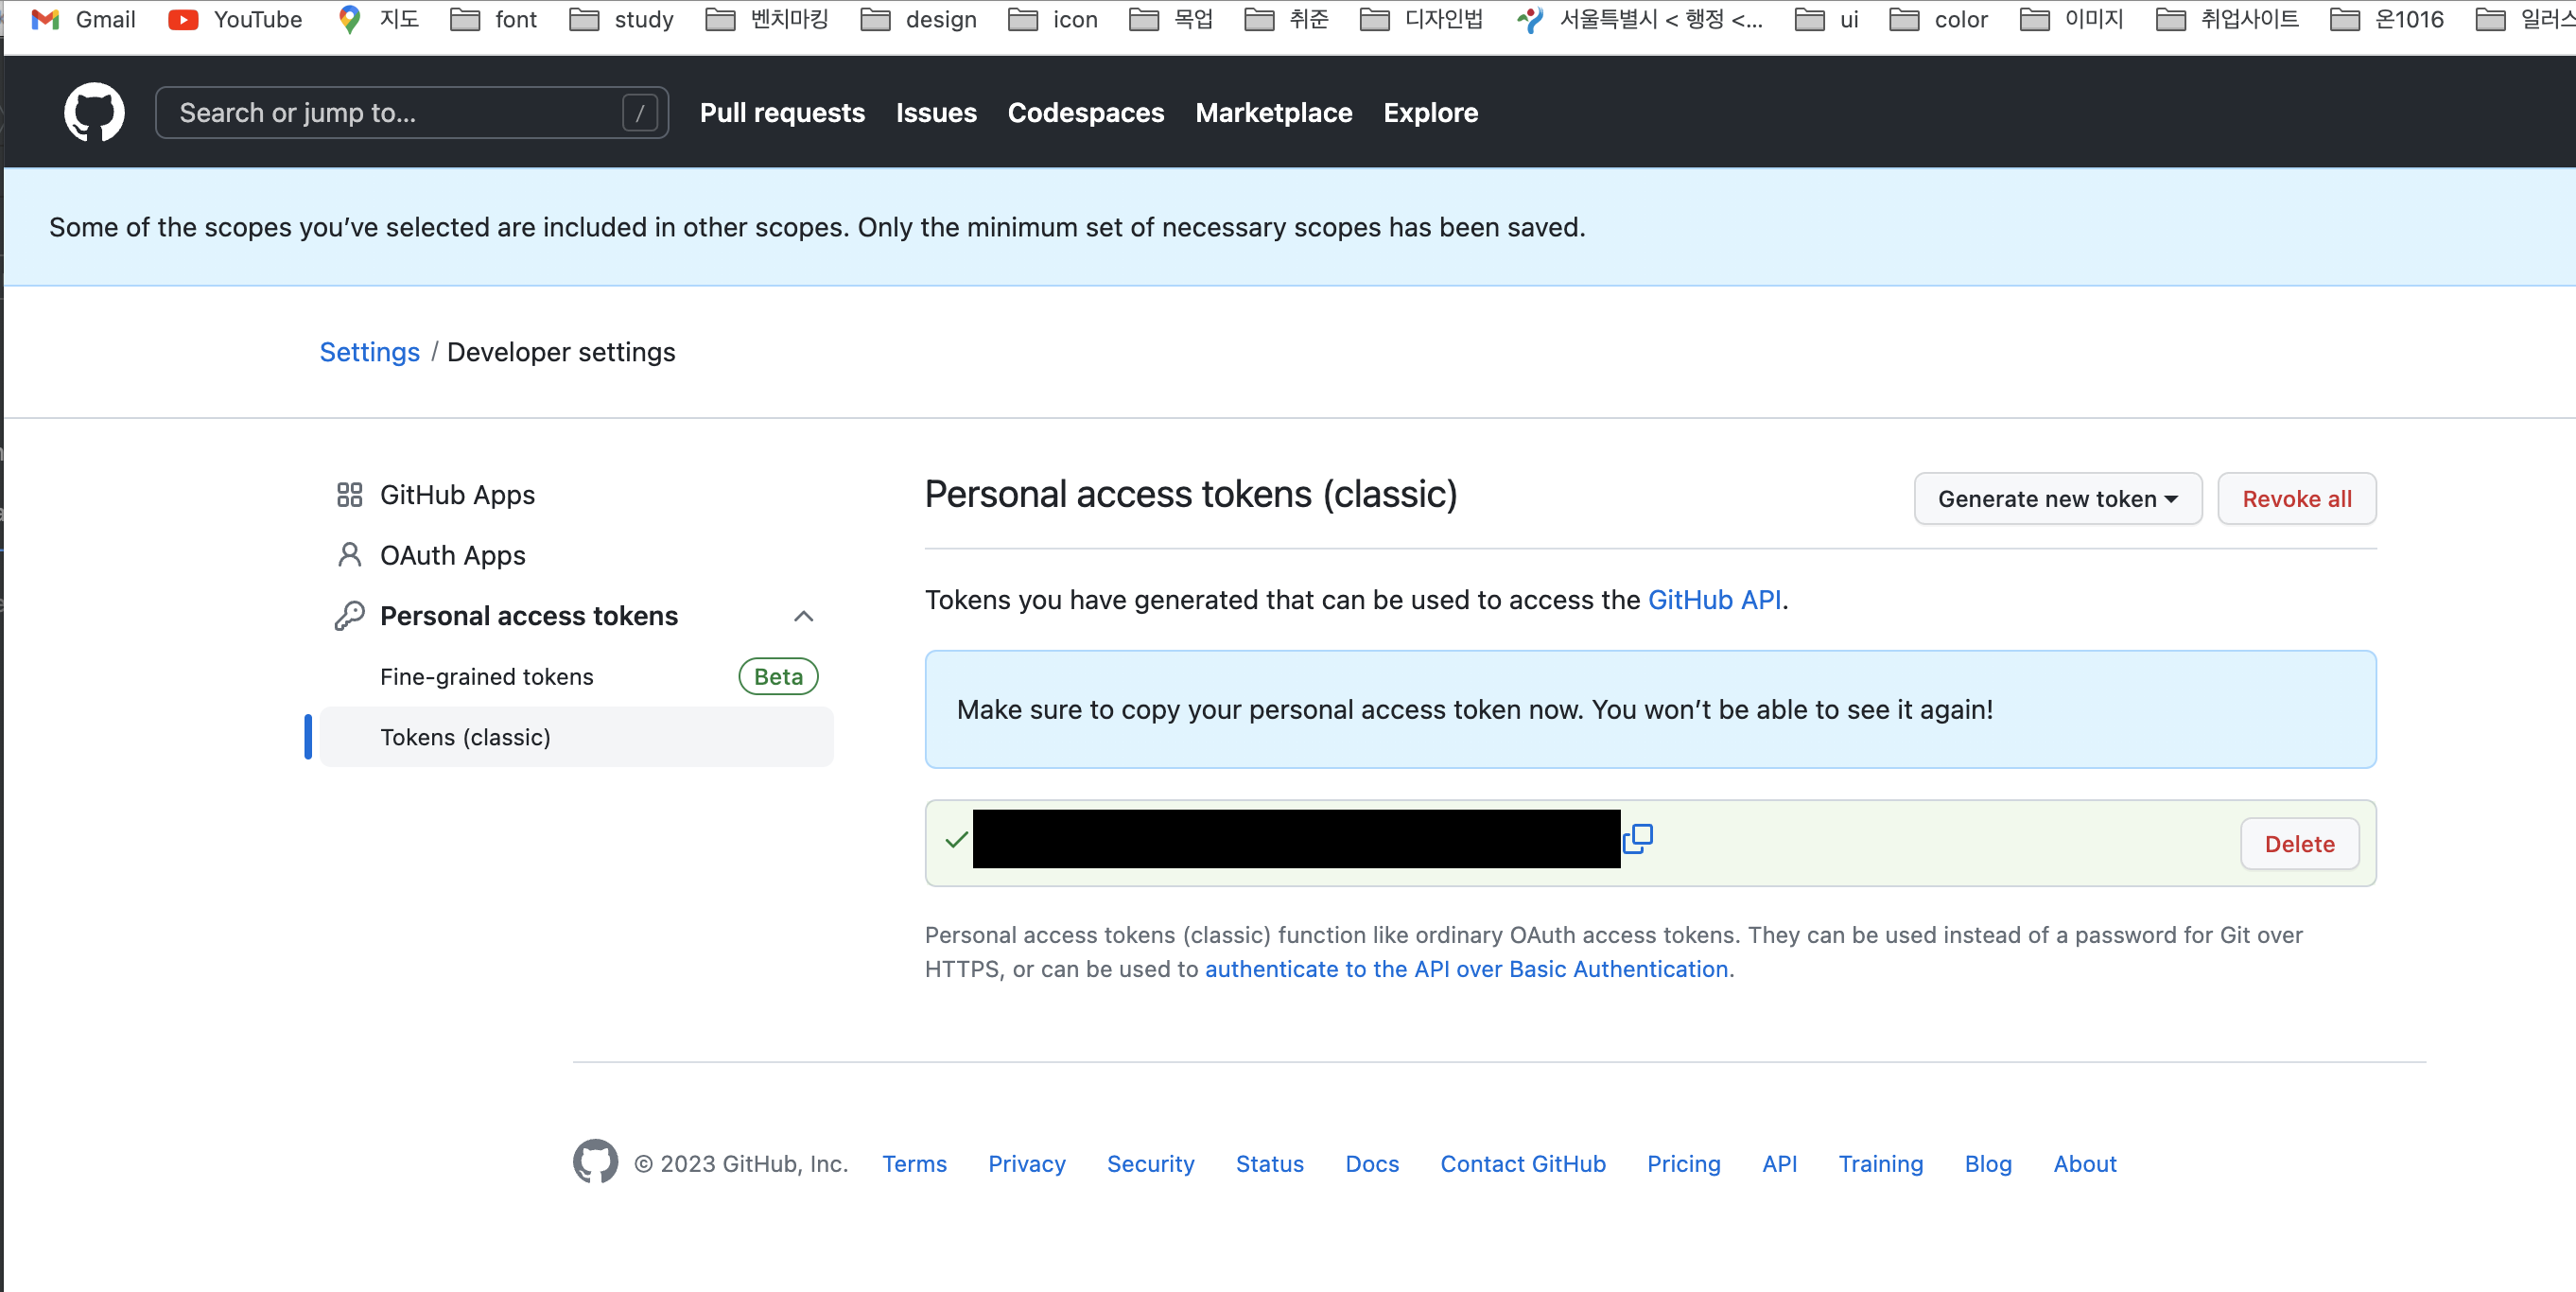Open the Contact GitHub footer link
The width and height of the screenshot is (2576, 1292).
click(x=1523, y=1163)
